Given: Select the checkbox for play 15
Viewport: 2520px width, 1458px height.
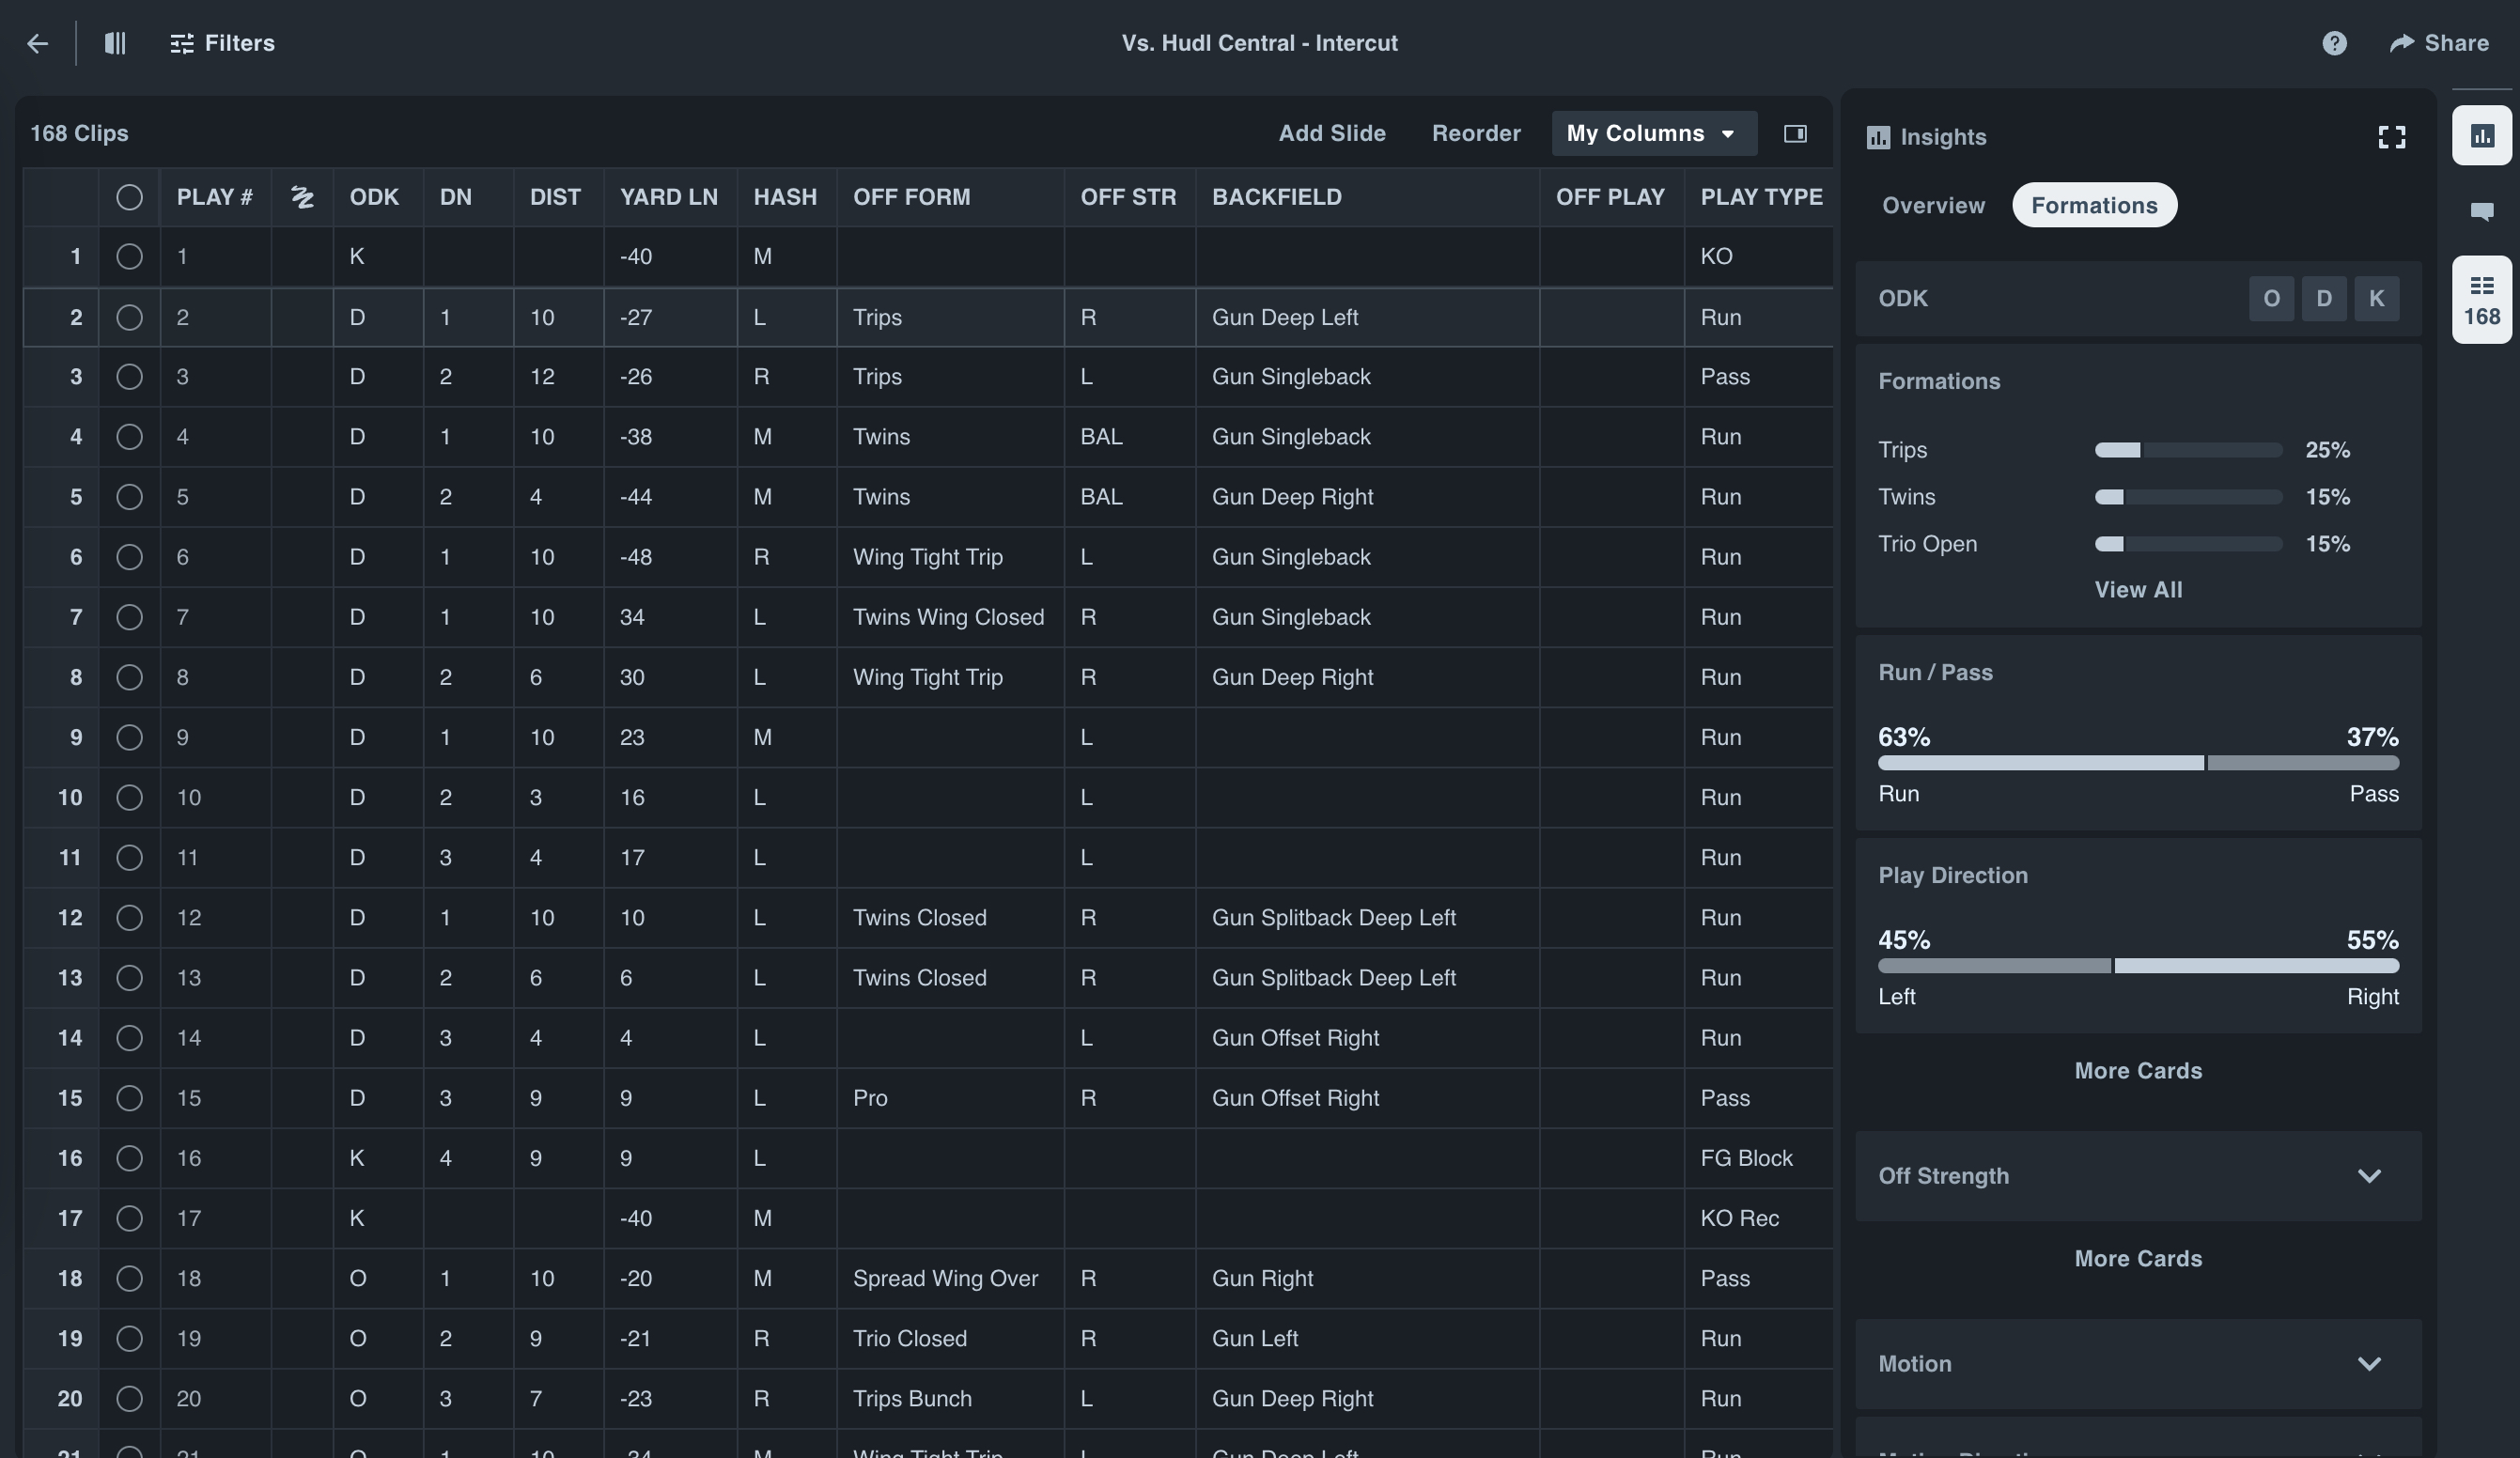Looking at the screenshot, I should [129, 1098].
